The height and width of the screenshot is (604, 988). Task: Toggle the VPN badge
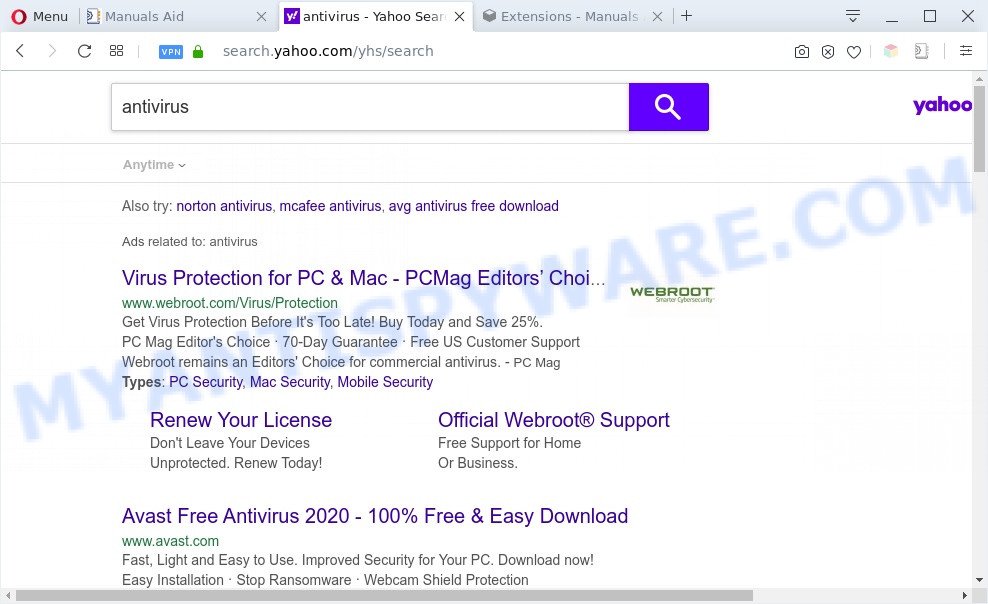[171, 52]
